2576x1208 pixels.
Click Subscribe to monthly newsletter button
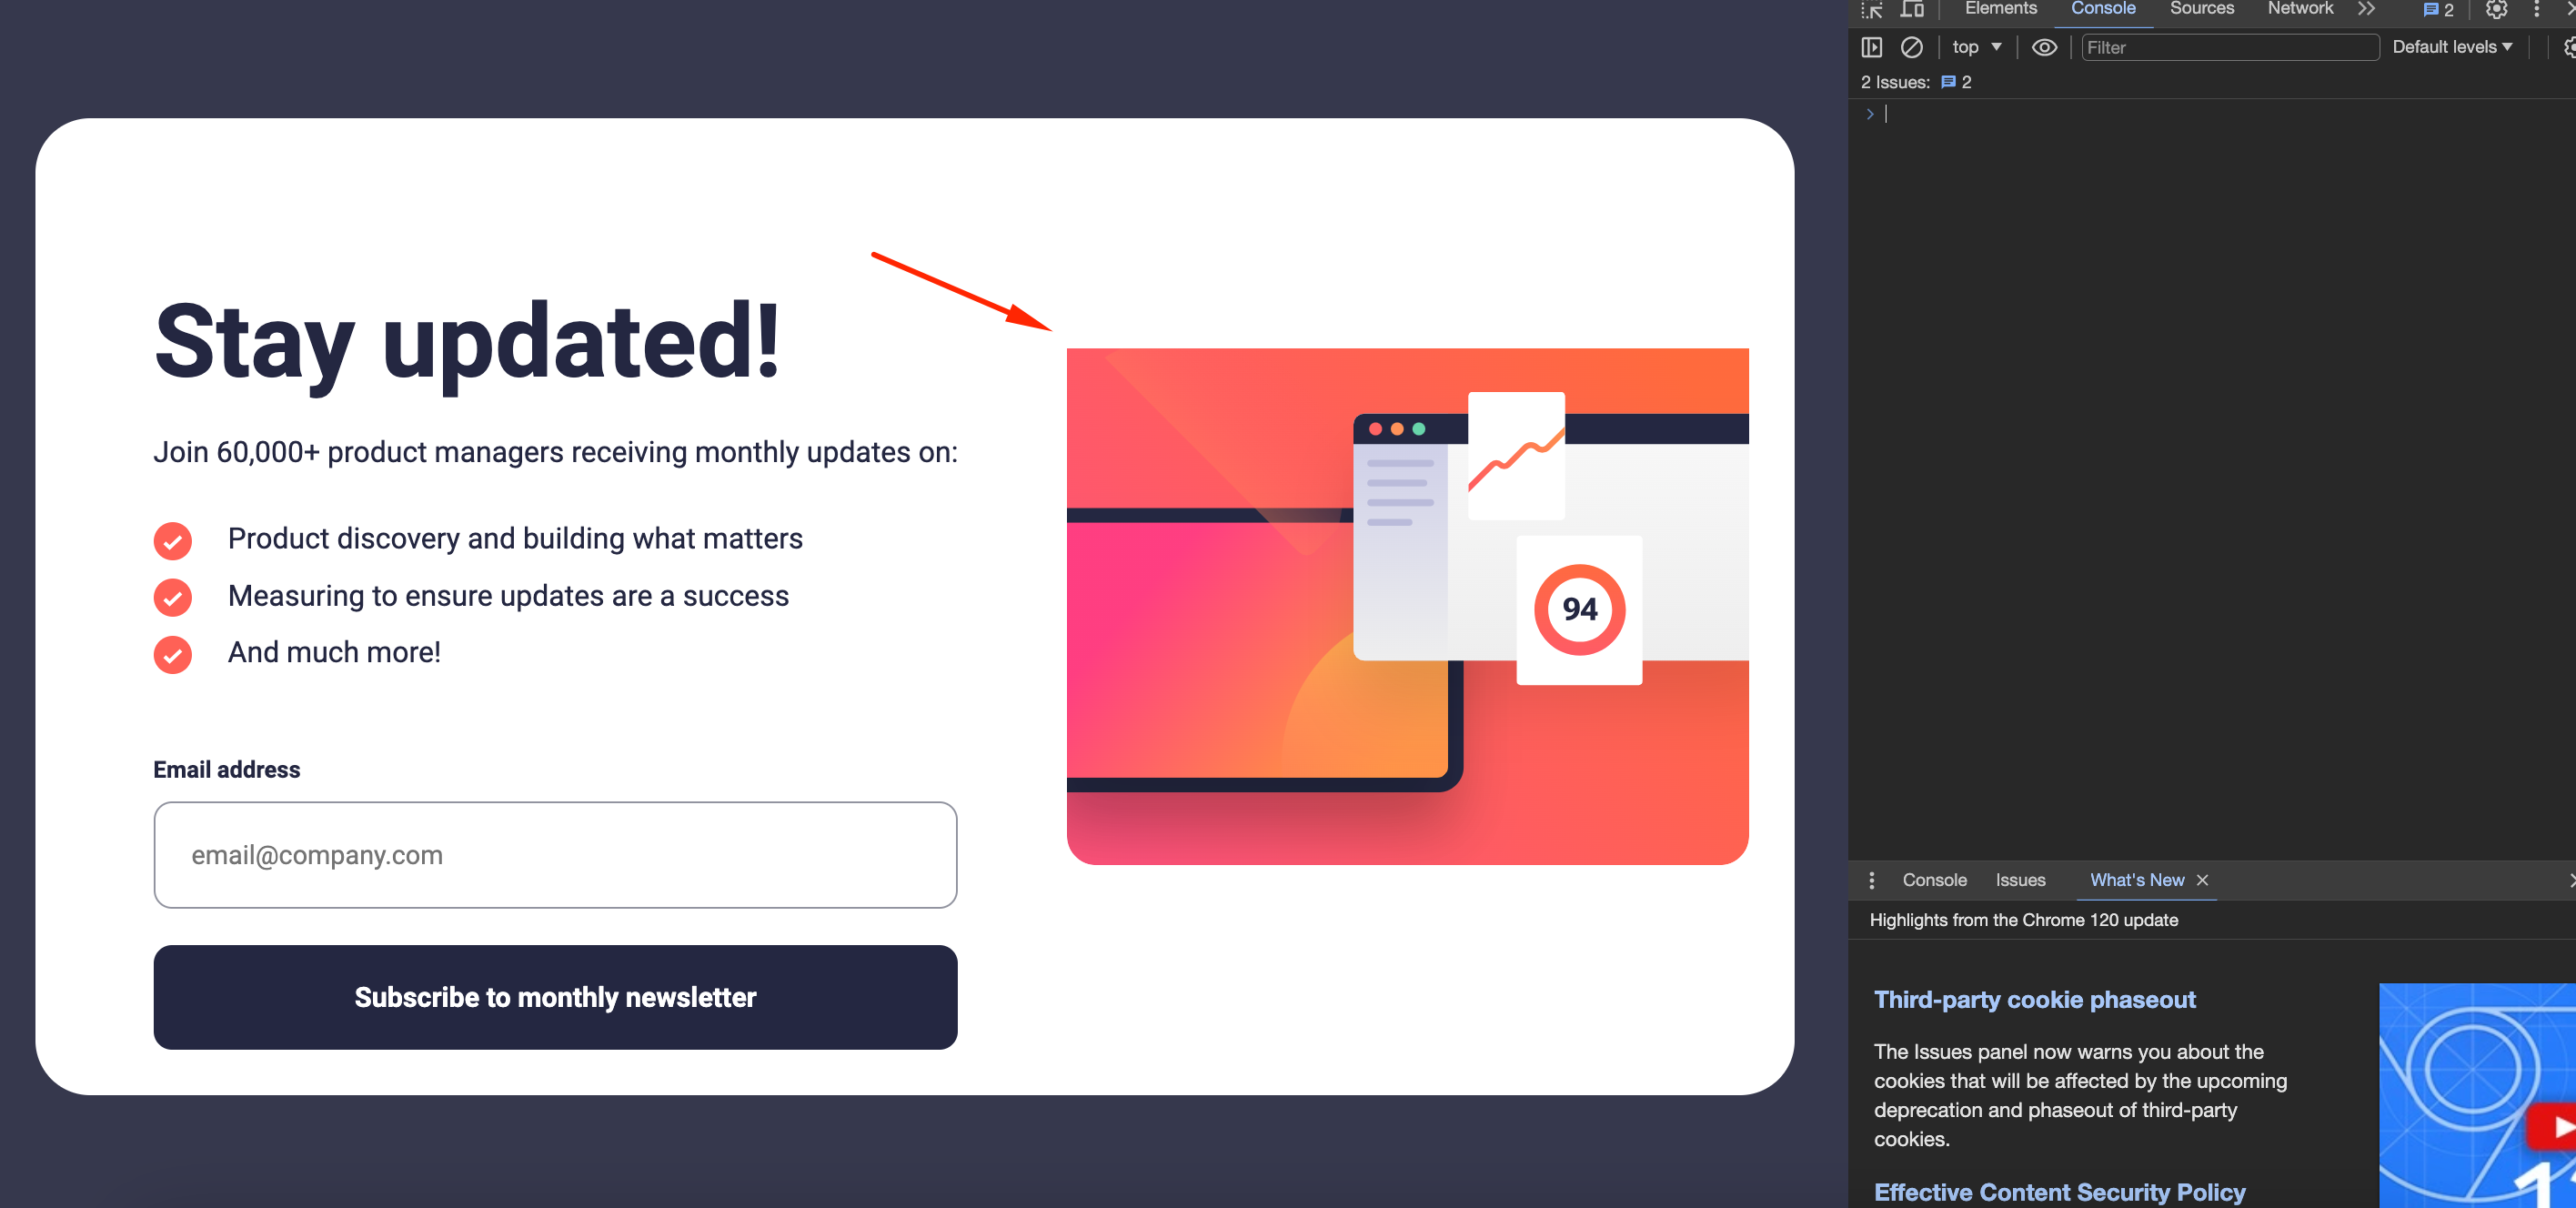tap(554, 998)
